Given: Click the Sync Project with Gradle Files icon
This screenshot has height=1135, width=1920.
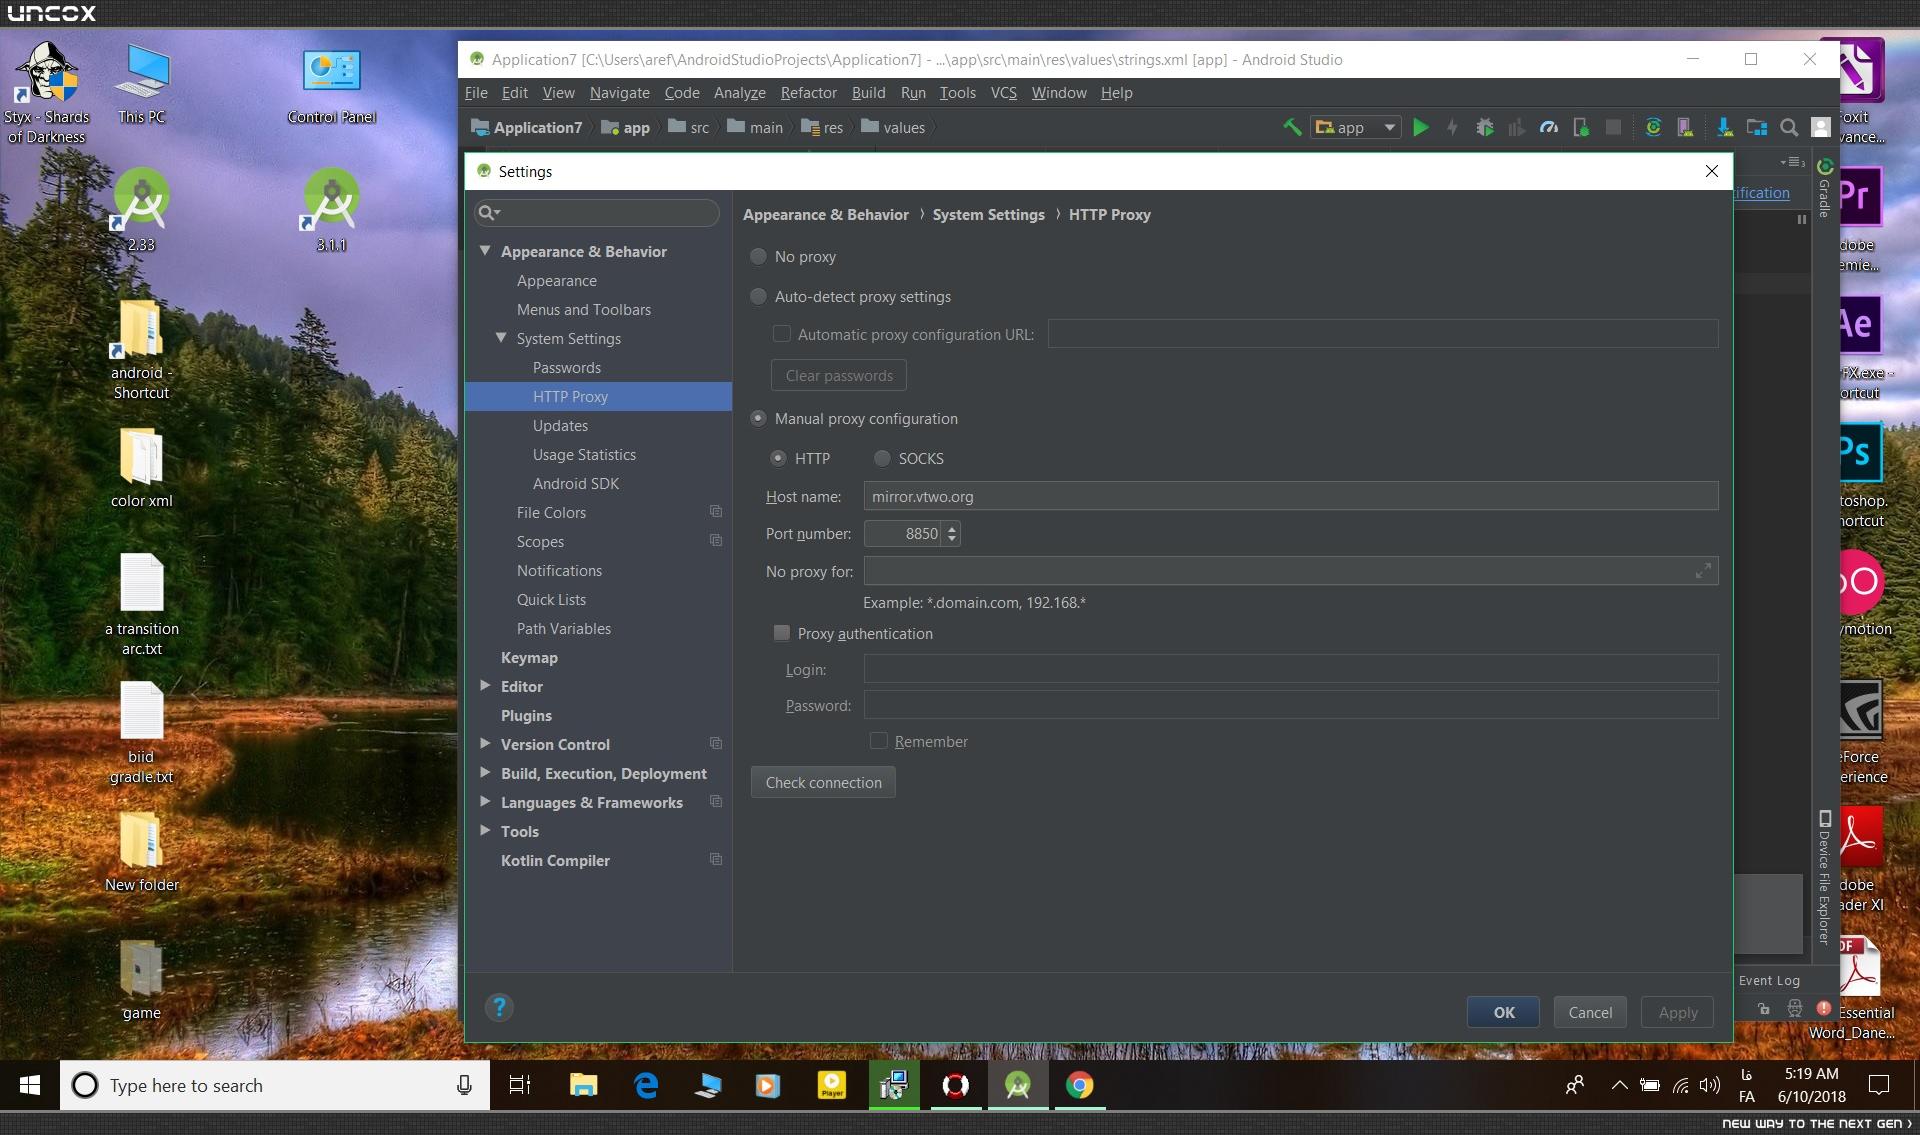Looking at the screenshot, I should coord(1653,127).
